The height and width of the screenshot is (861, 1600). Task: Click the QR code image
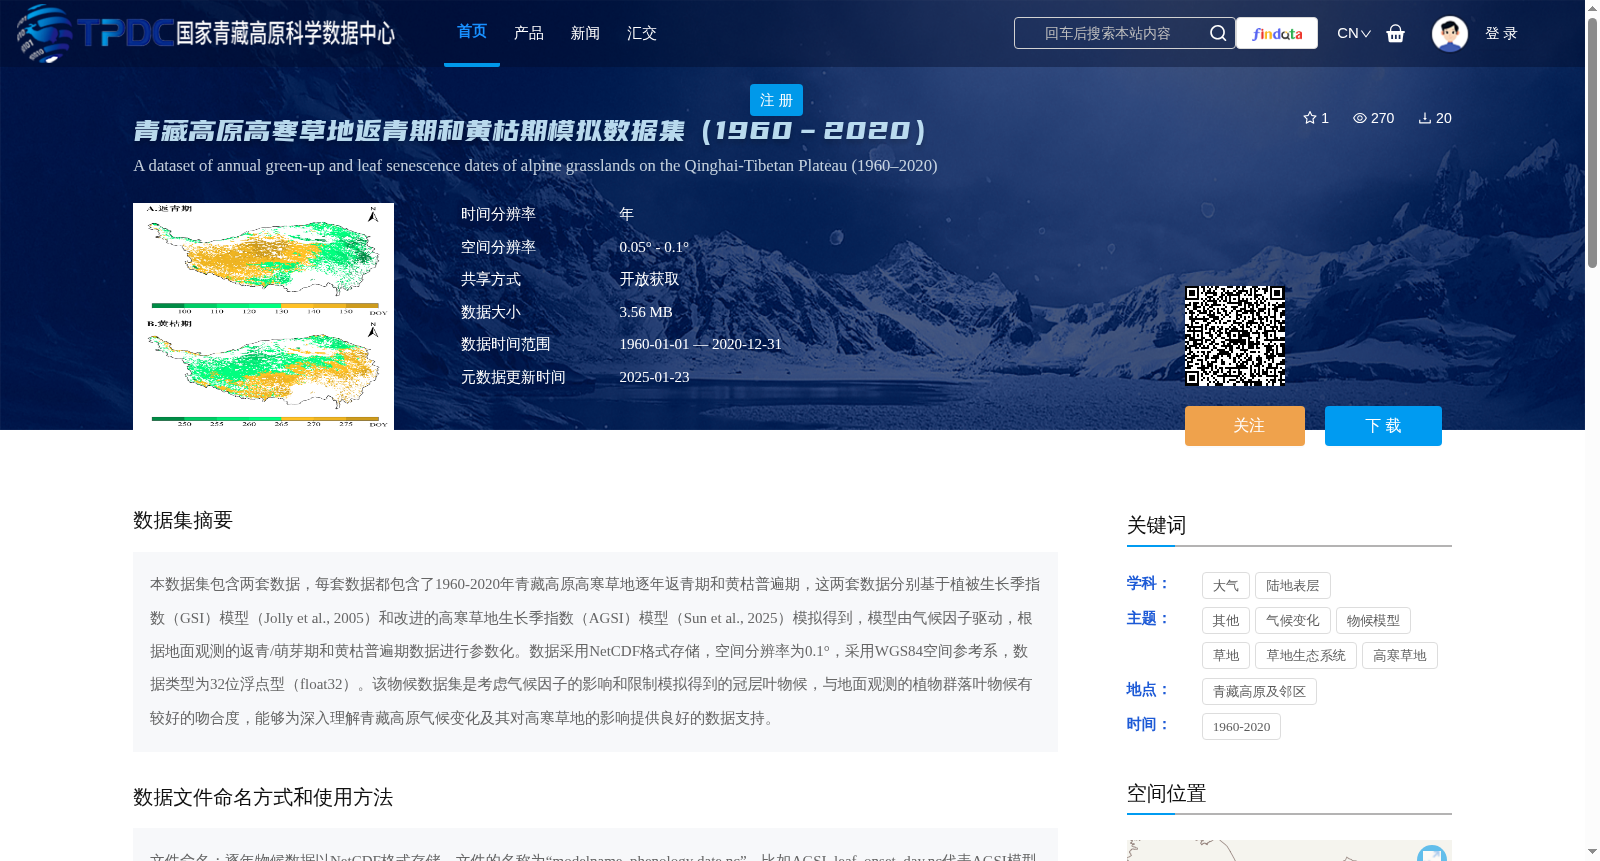1235,336
